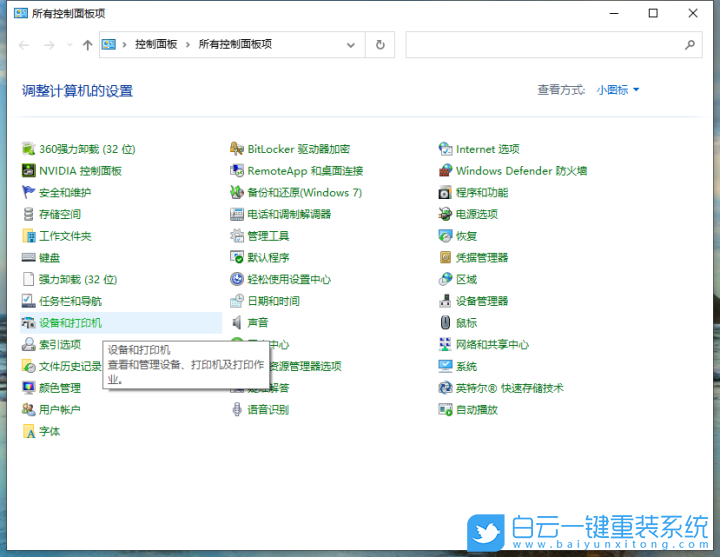Open the recent locations dropdown arrow
The width and height of the screenshot is (720, 557).
click(70, 45)
